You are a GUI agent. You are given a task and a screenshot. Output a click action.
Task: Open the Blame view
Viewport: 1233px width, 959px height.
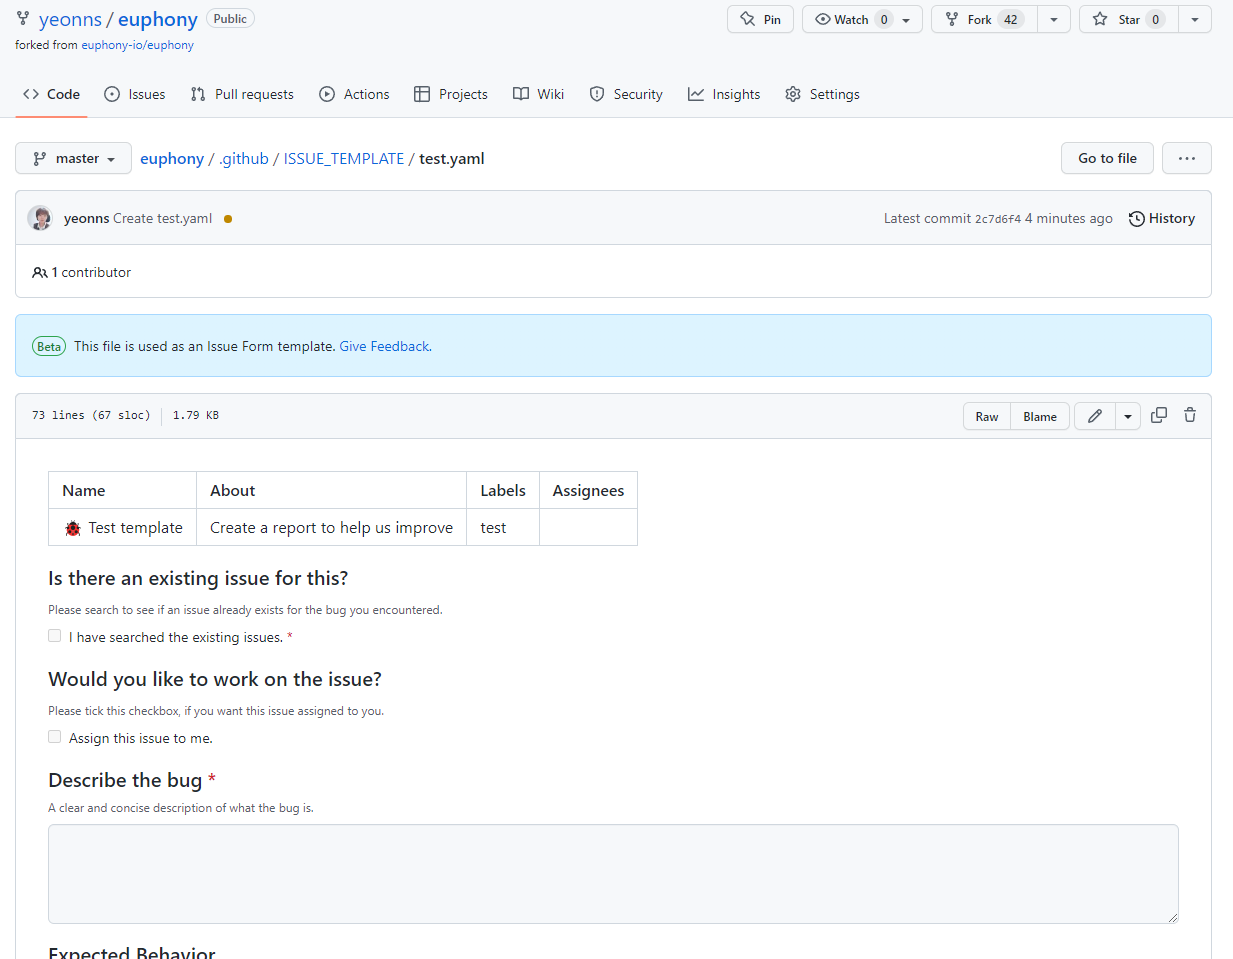(1040, 416)
